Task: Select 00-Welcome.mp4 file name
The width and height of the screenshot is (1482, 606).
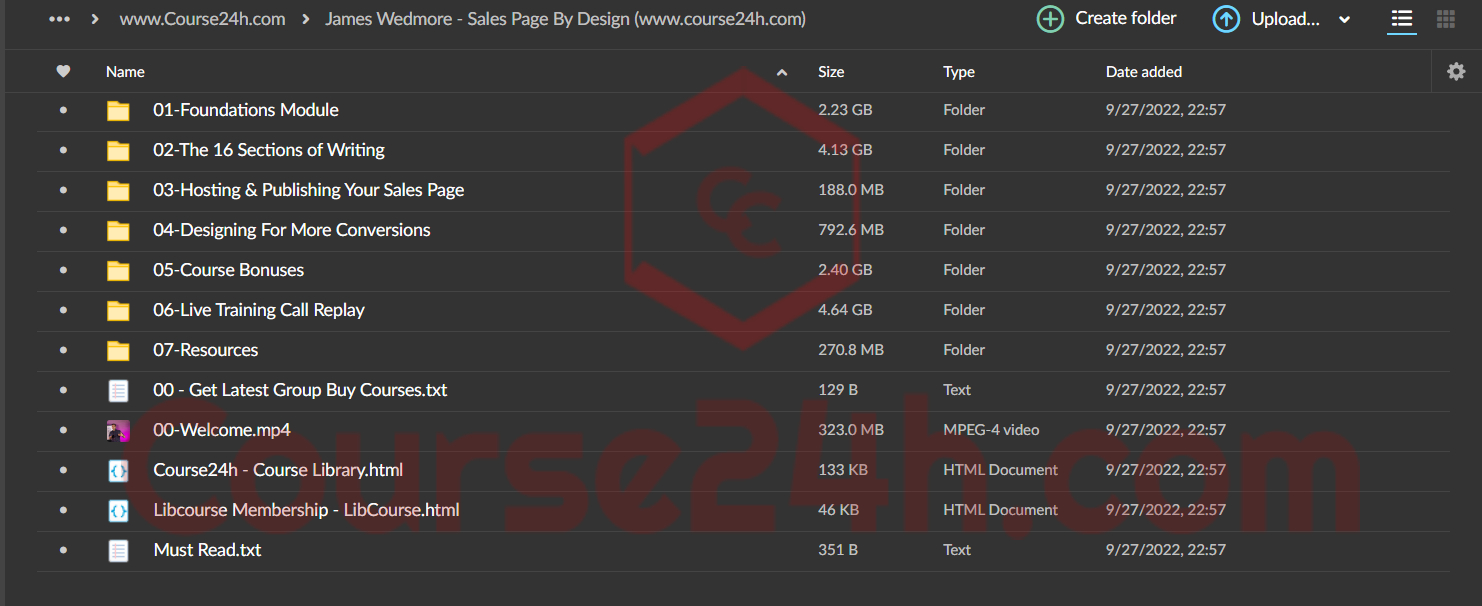Action: click(222, 430)
